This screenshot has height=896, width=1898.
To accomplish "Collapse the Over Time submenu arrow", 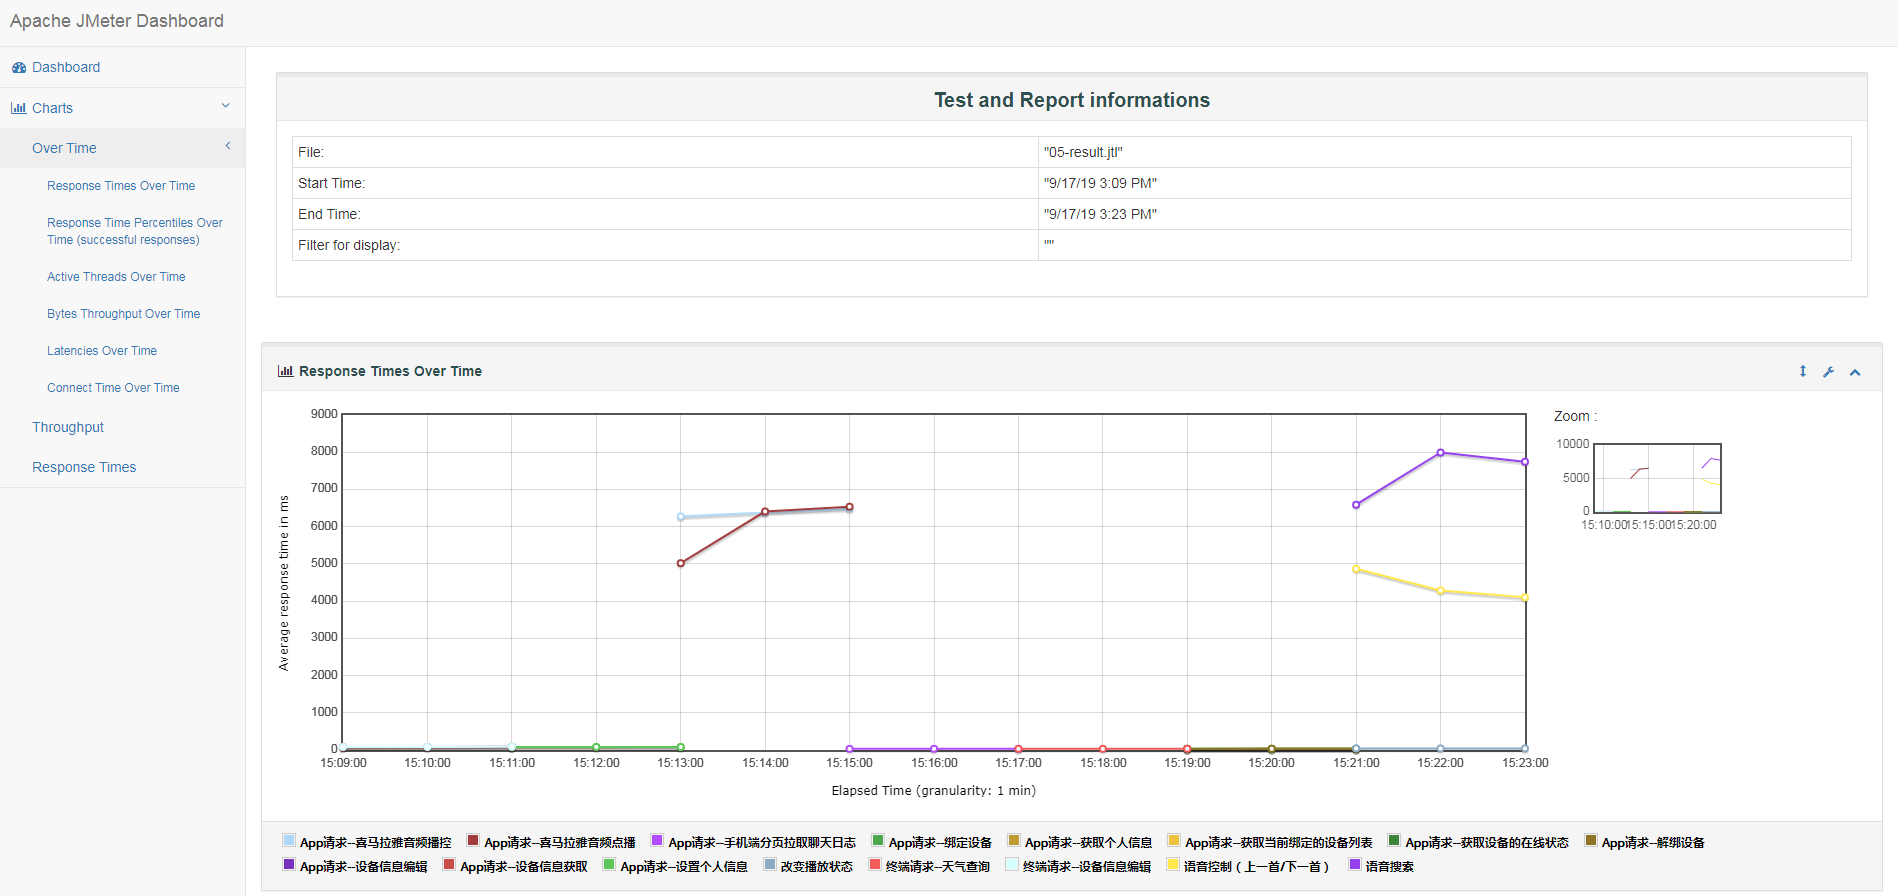I will coord(228,146).
